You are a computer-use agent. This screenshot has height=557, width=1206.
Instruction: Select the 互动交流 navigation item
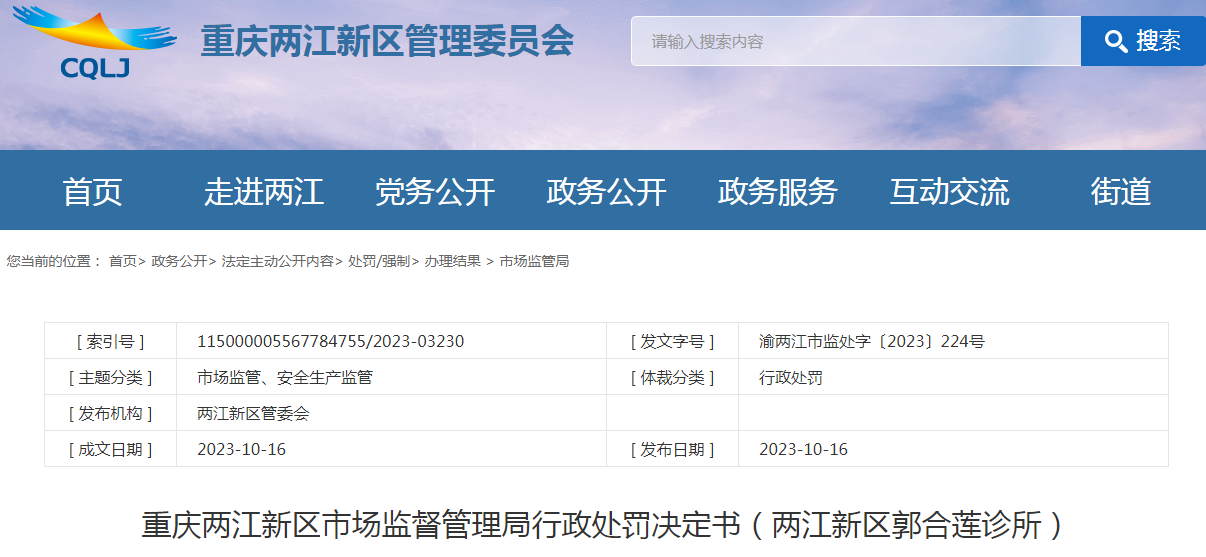pos(949,191)
